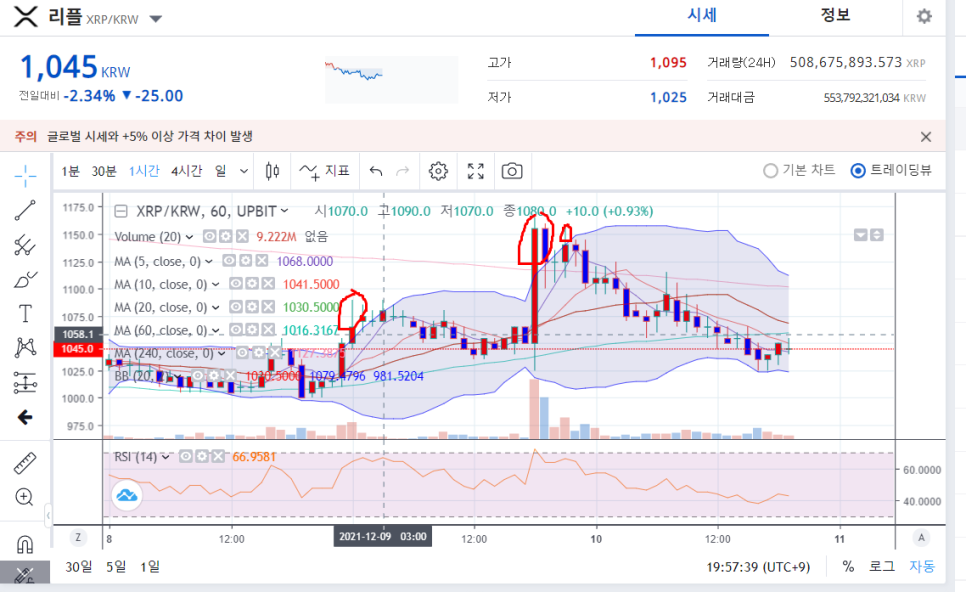This screenshot has height=592, width=966.
Task: Select the 4시간 interval
Action: [187, 171]
